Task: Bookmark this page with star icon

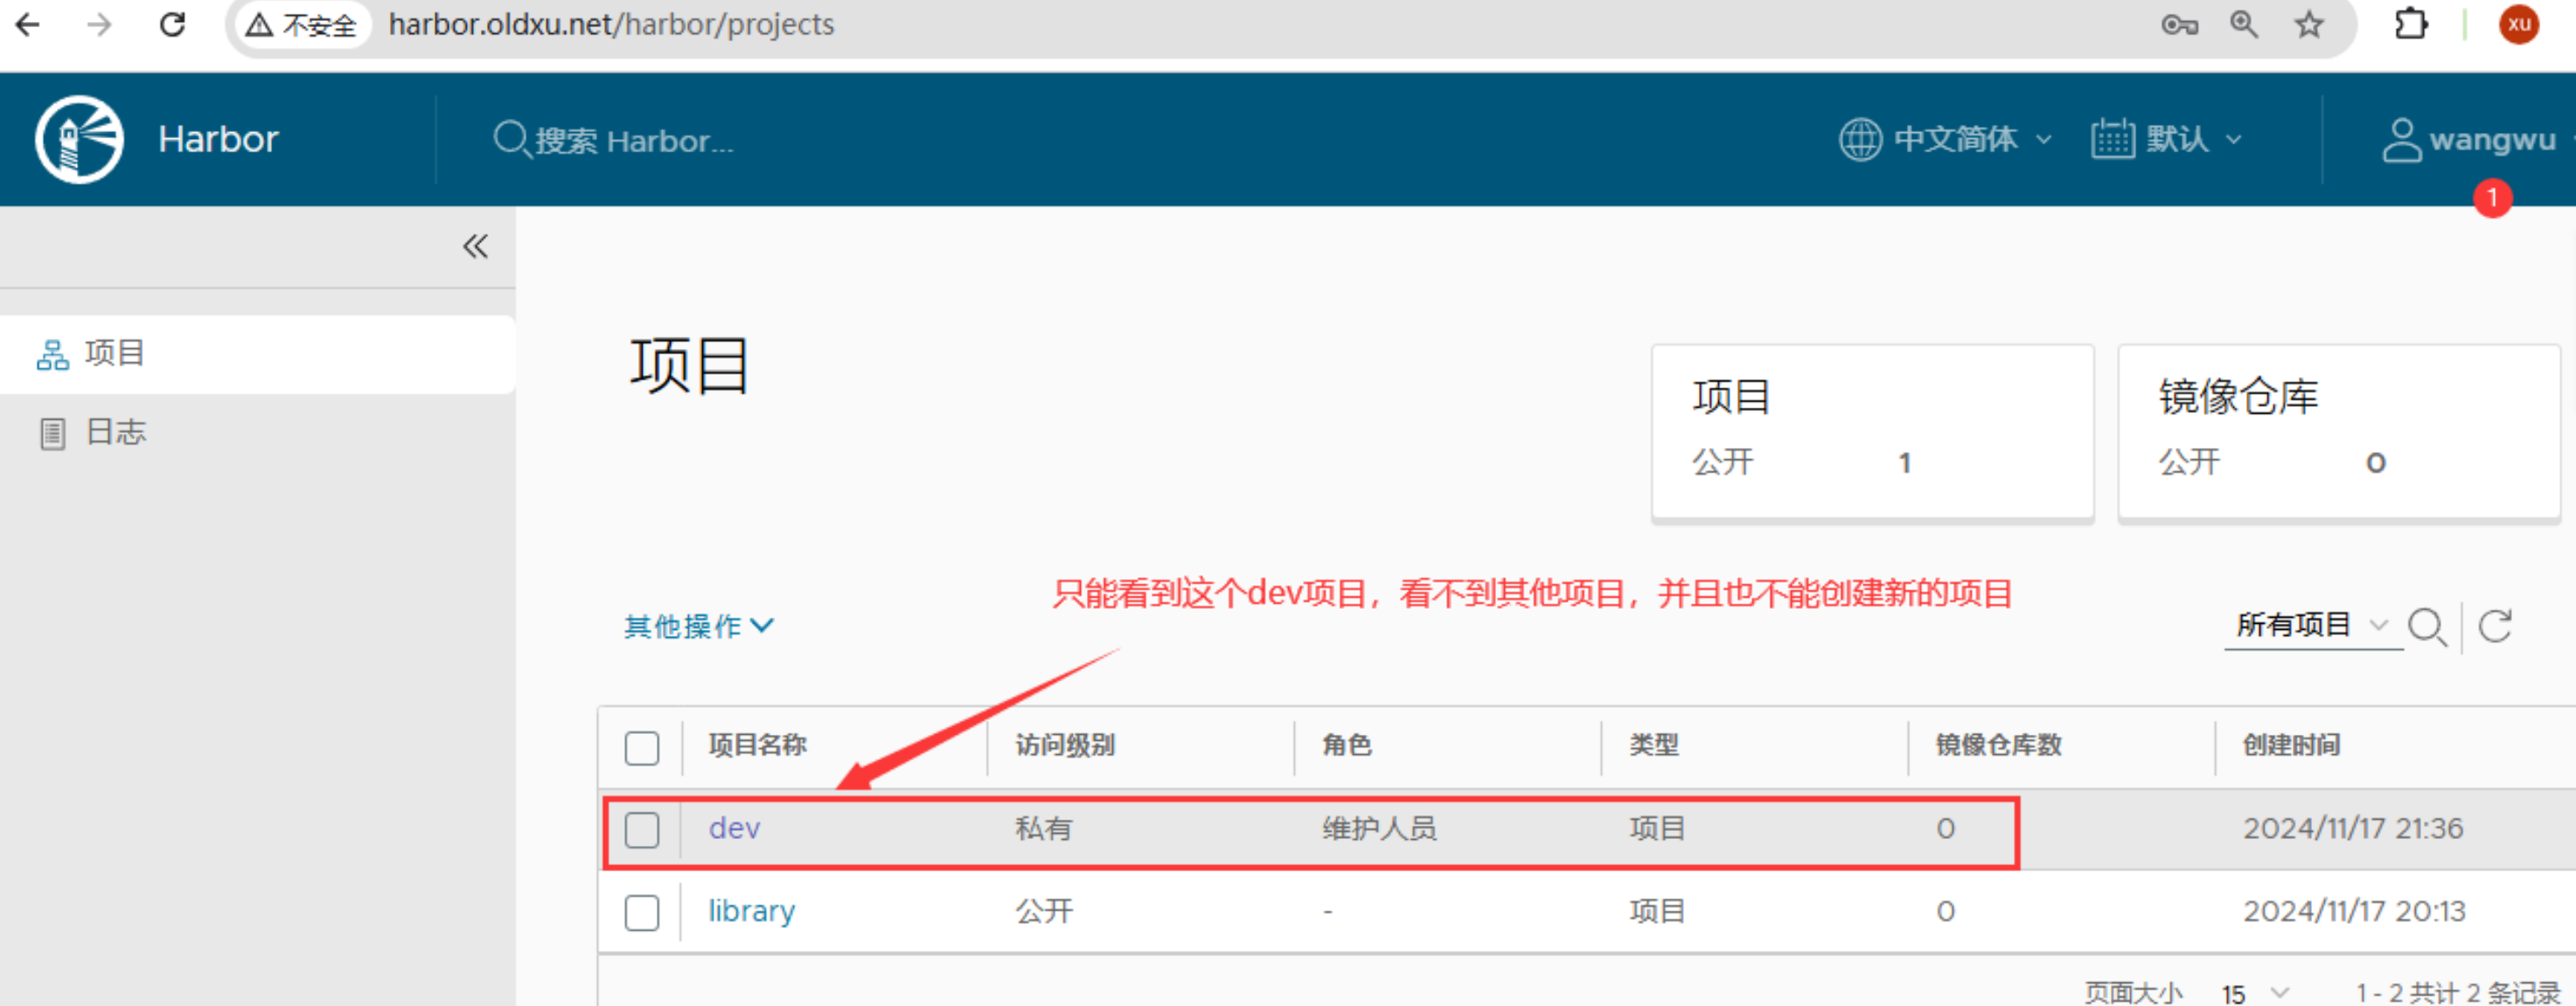Action: click(2309, 24)
